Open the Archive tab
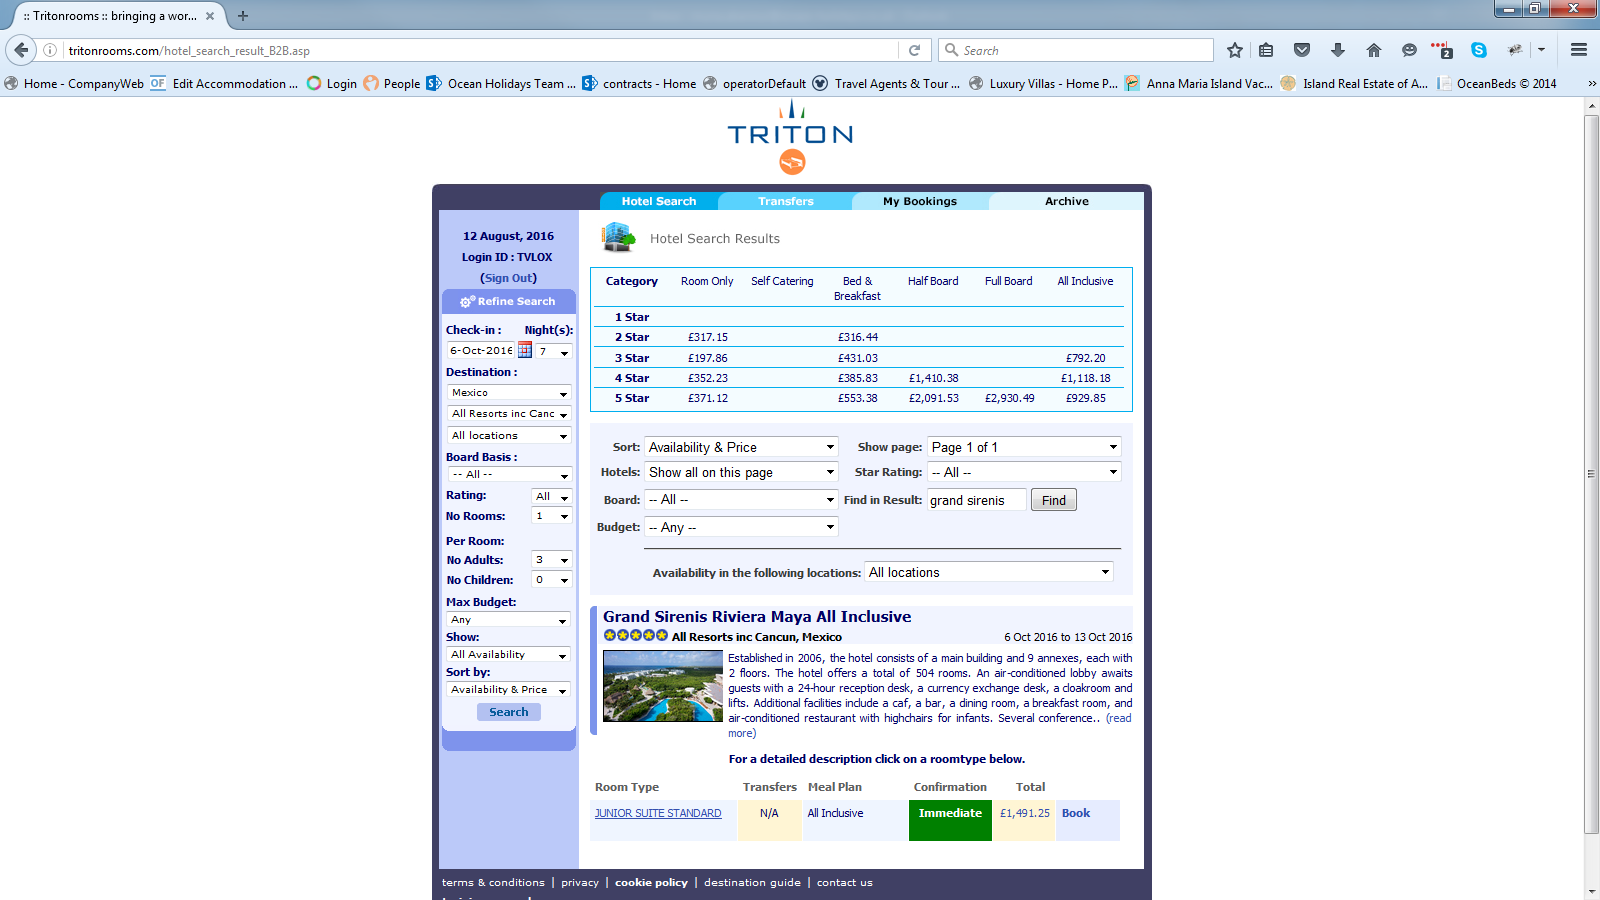 pos(1067,201)
